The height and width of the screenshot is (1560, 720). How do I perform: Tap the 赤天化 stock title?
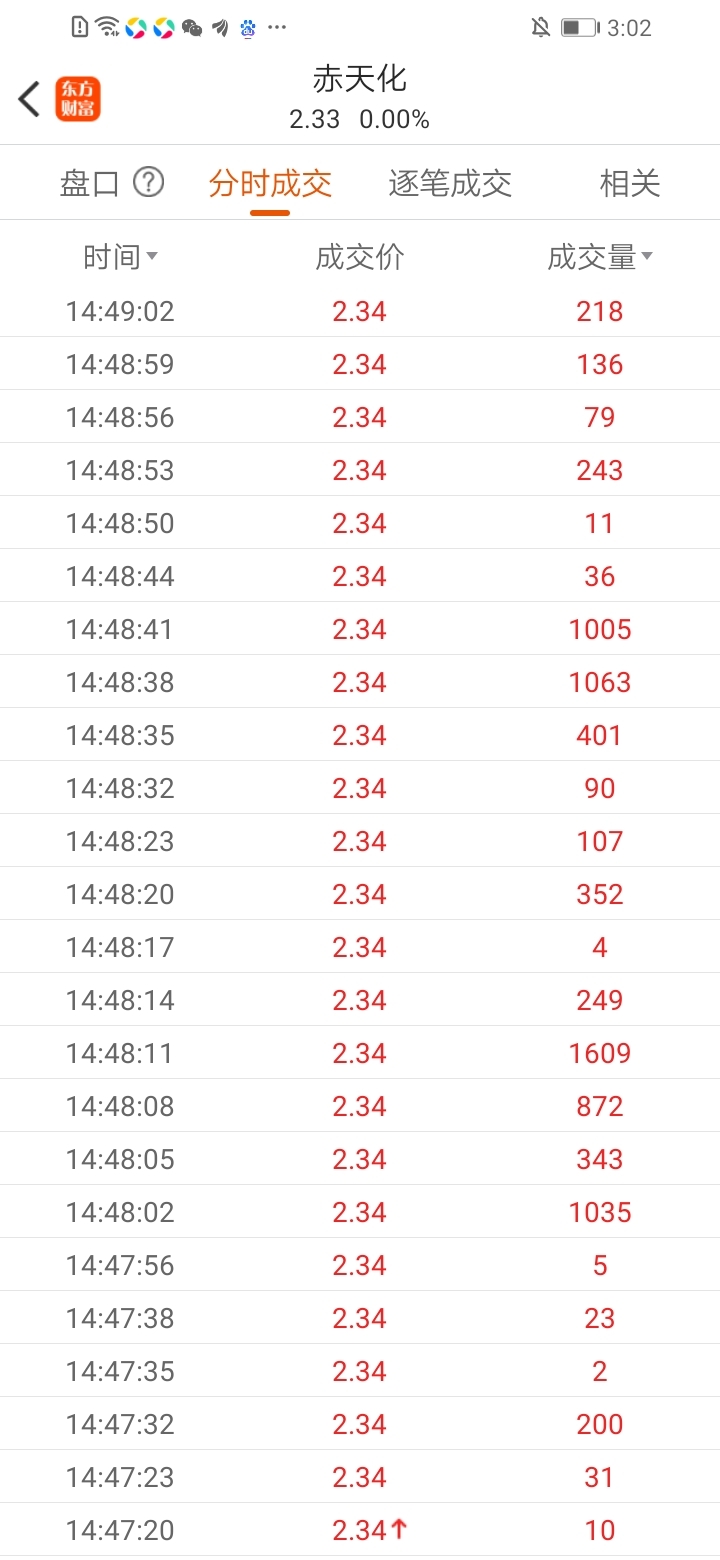coord(359,79)
